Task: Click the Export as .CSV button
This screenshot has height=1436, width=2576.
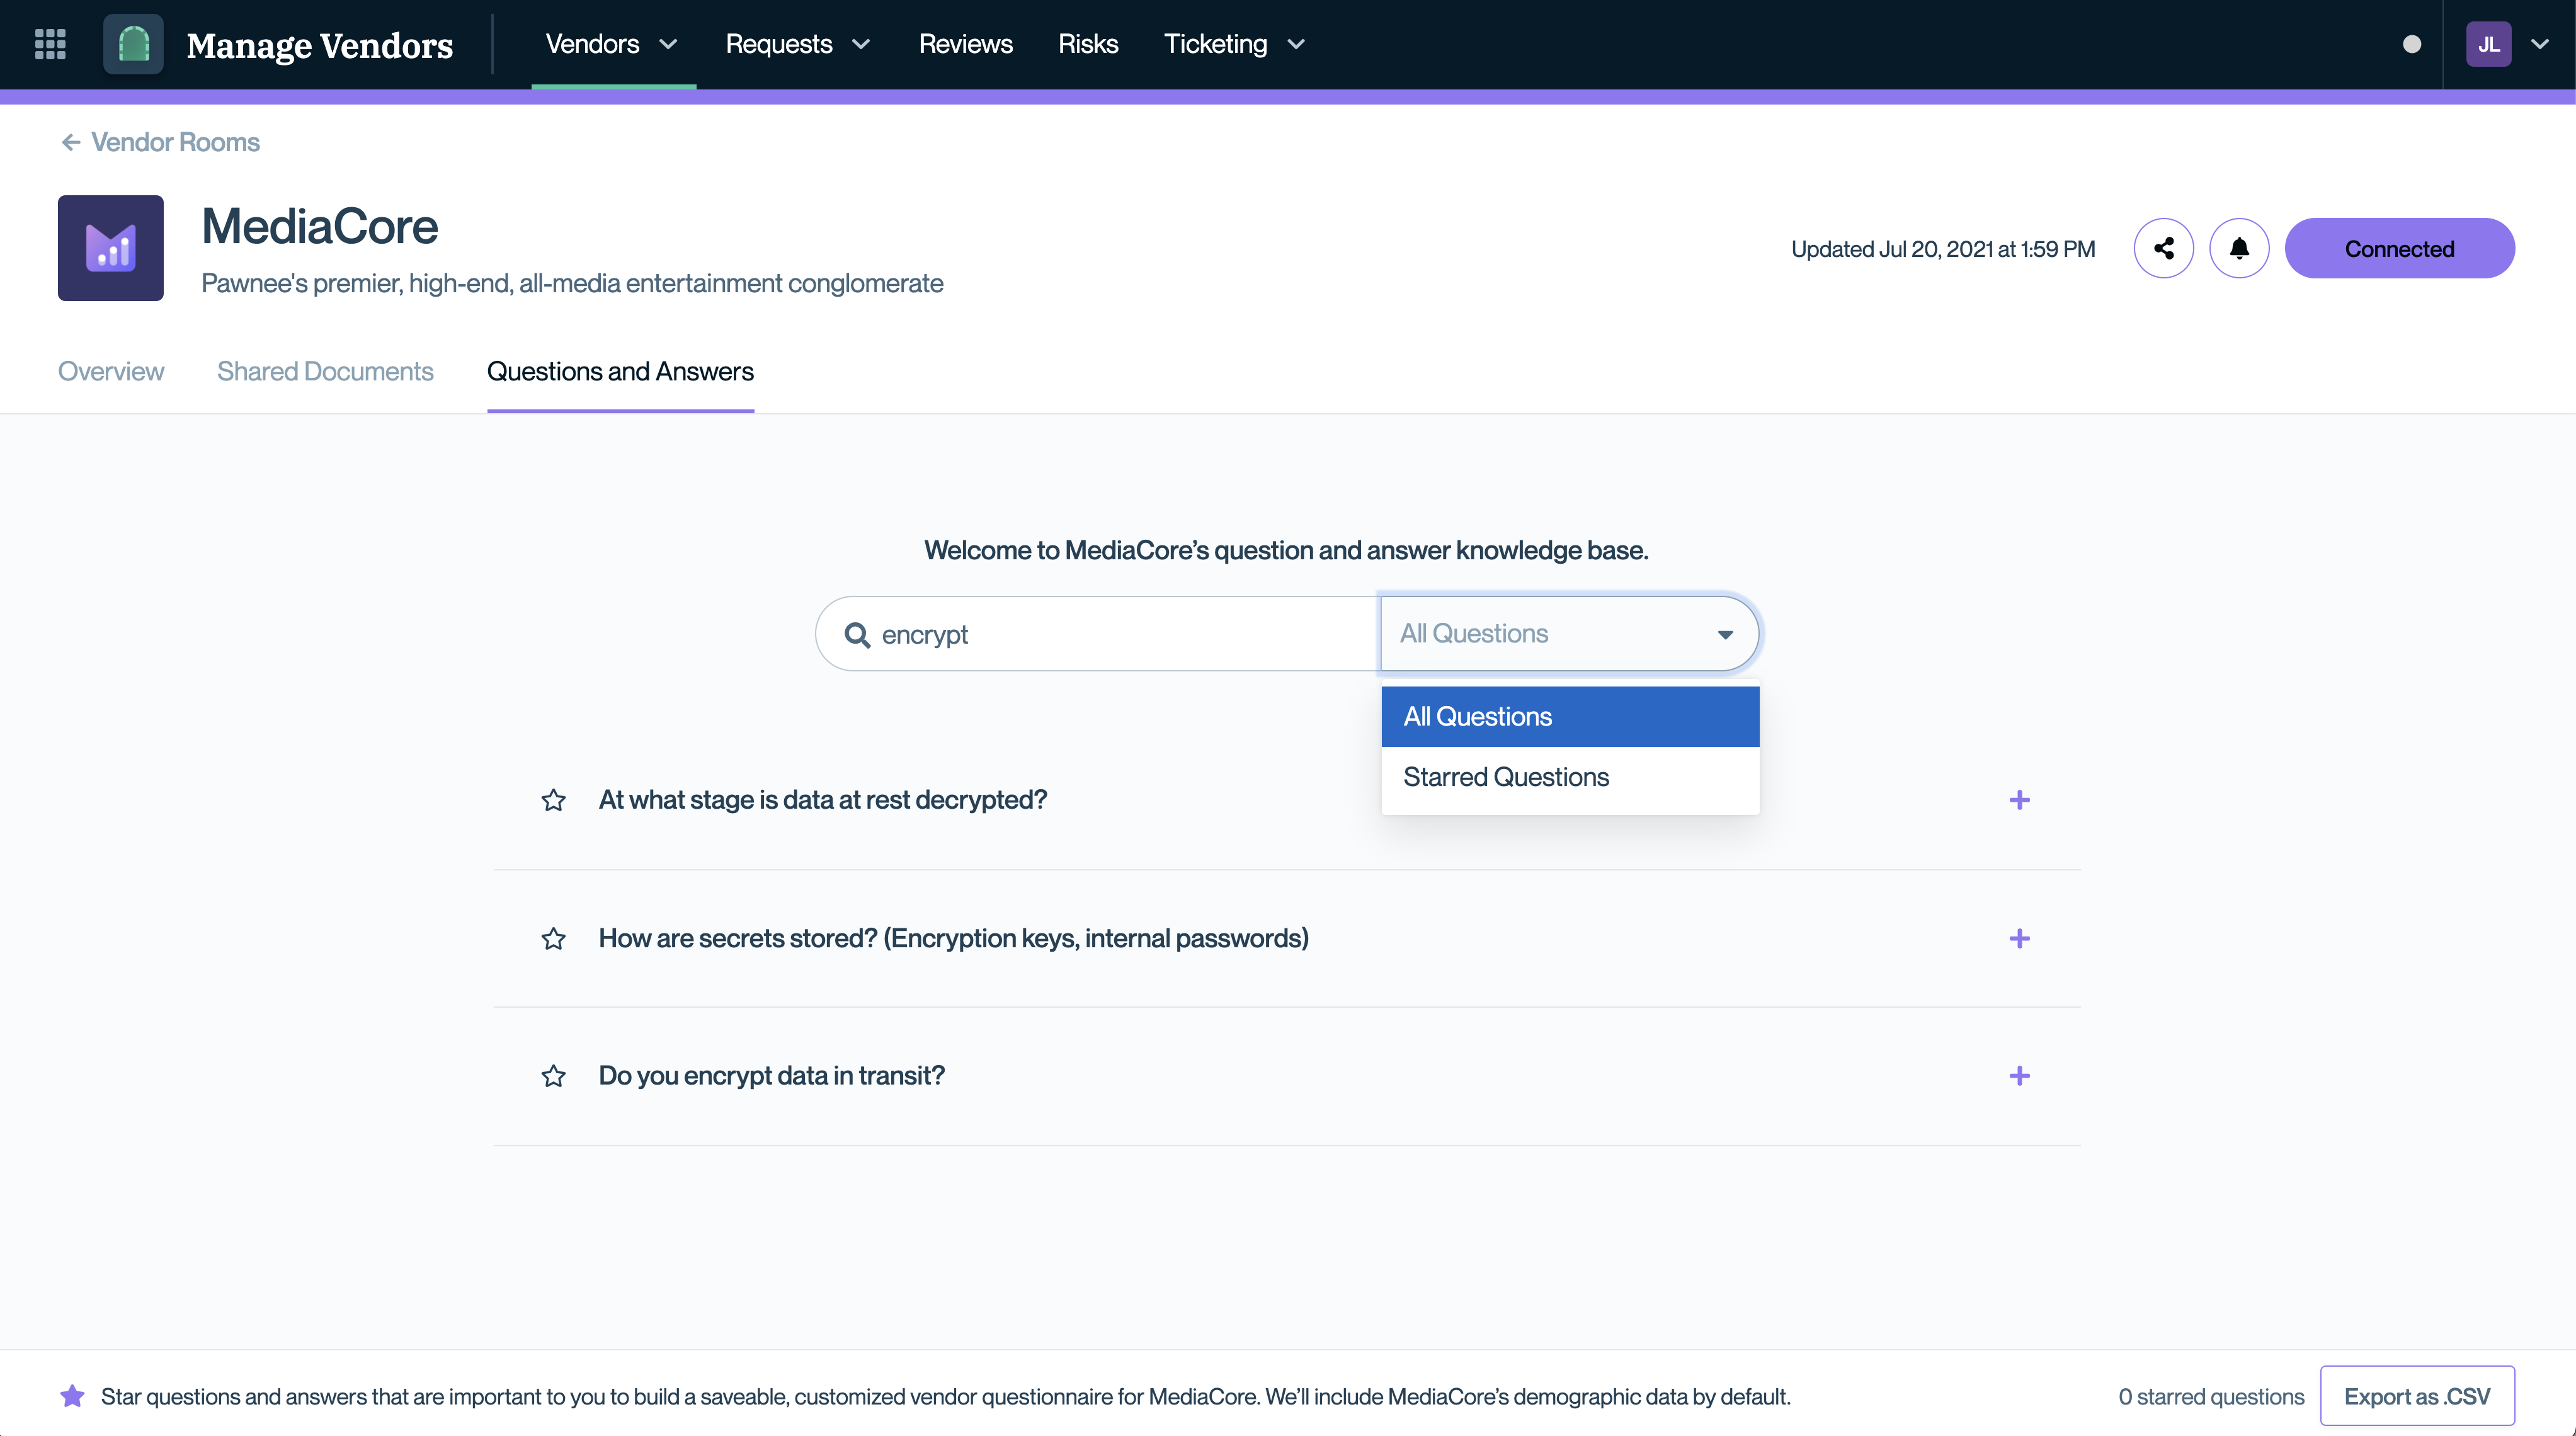Action: 2416,1396
